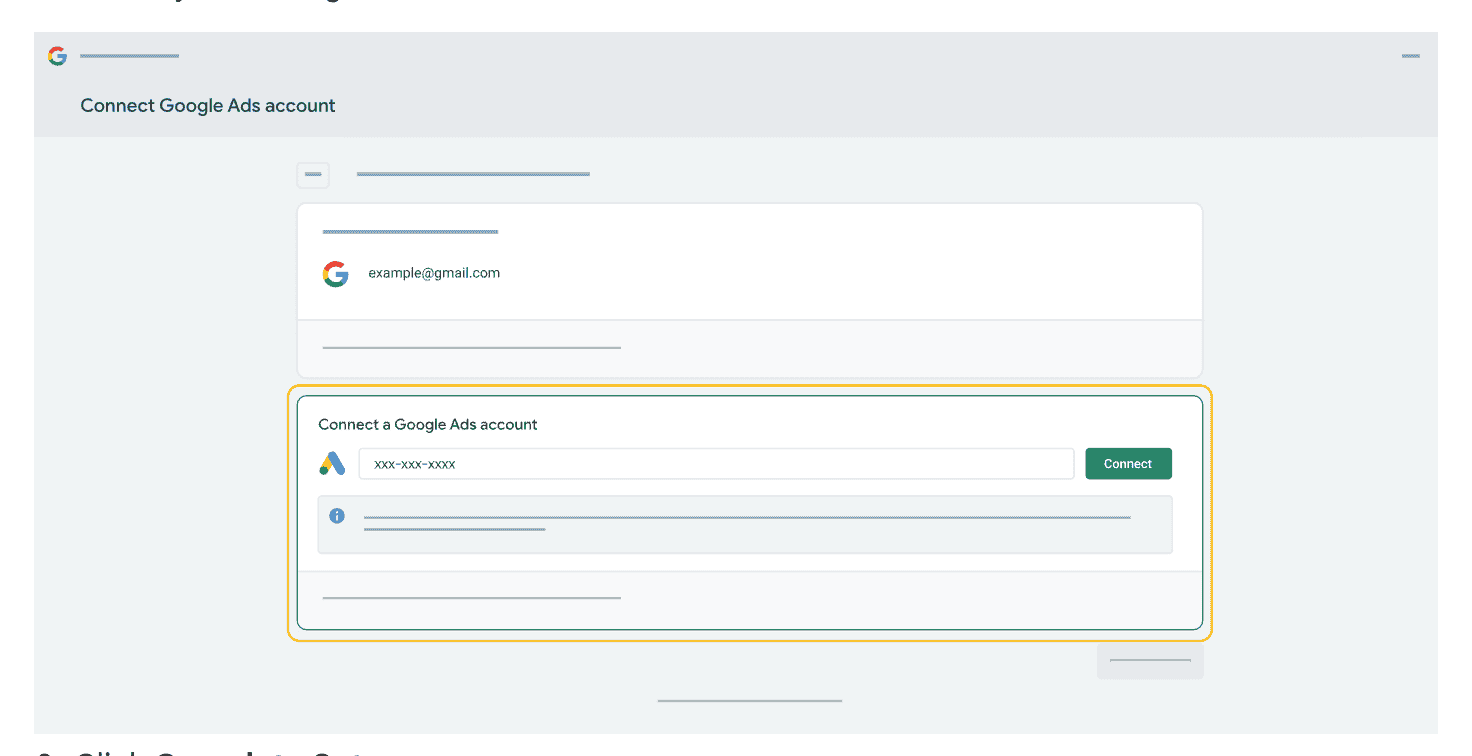Viewport: 1472px width, 756px height.
Task: Click the Google Ads logo icon
Action: [333, 464]
